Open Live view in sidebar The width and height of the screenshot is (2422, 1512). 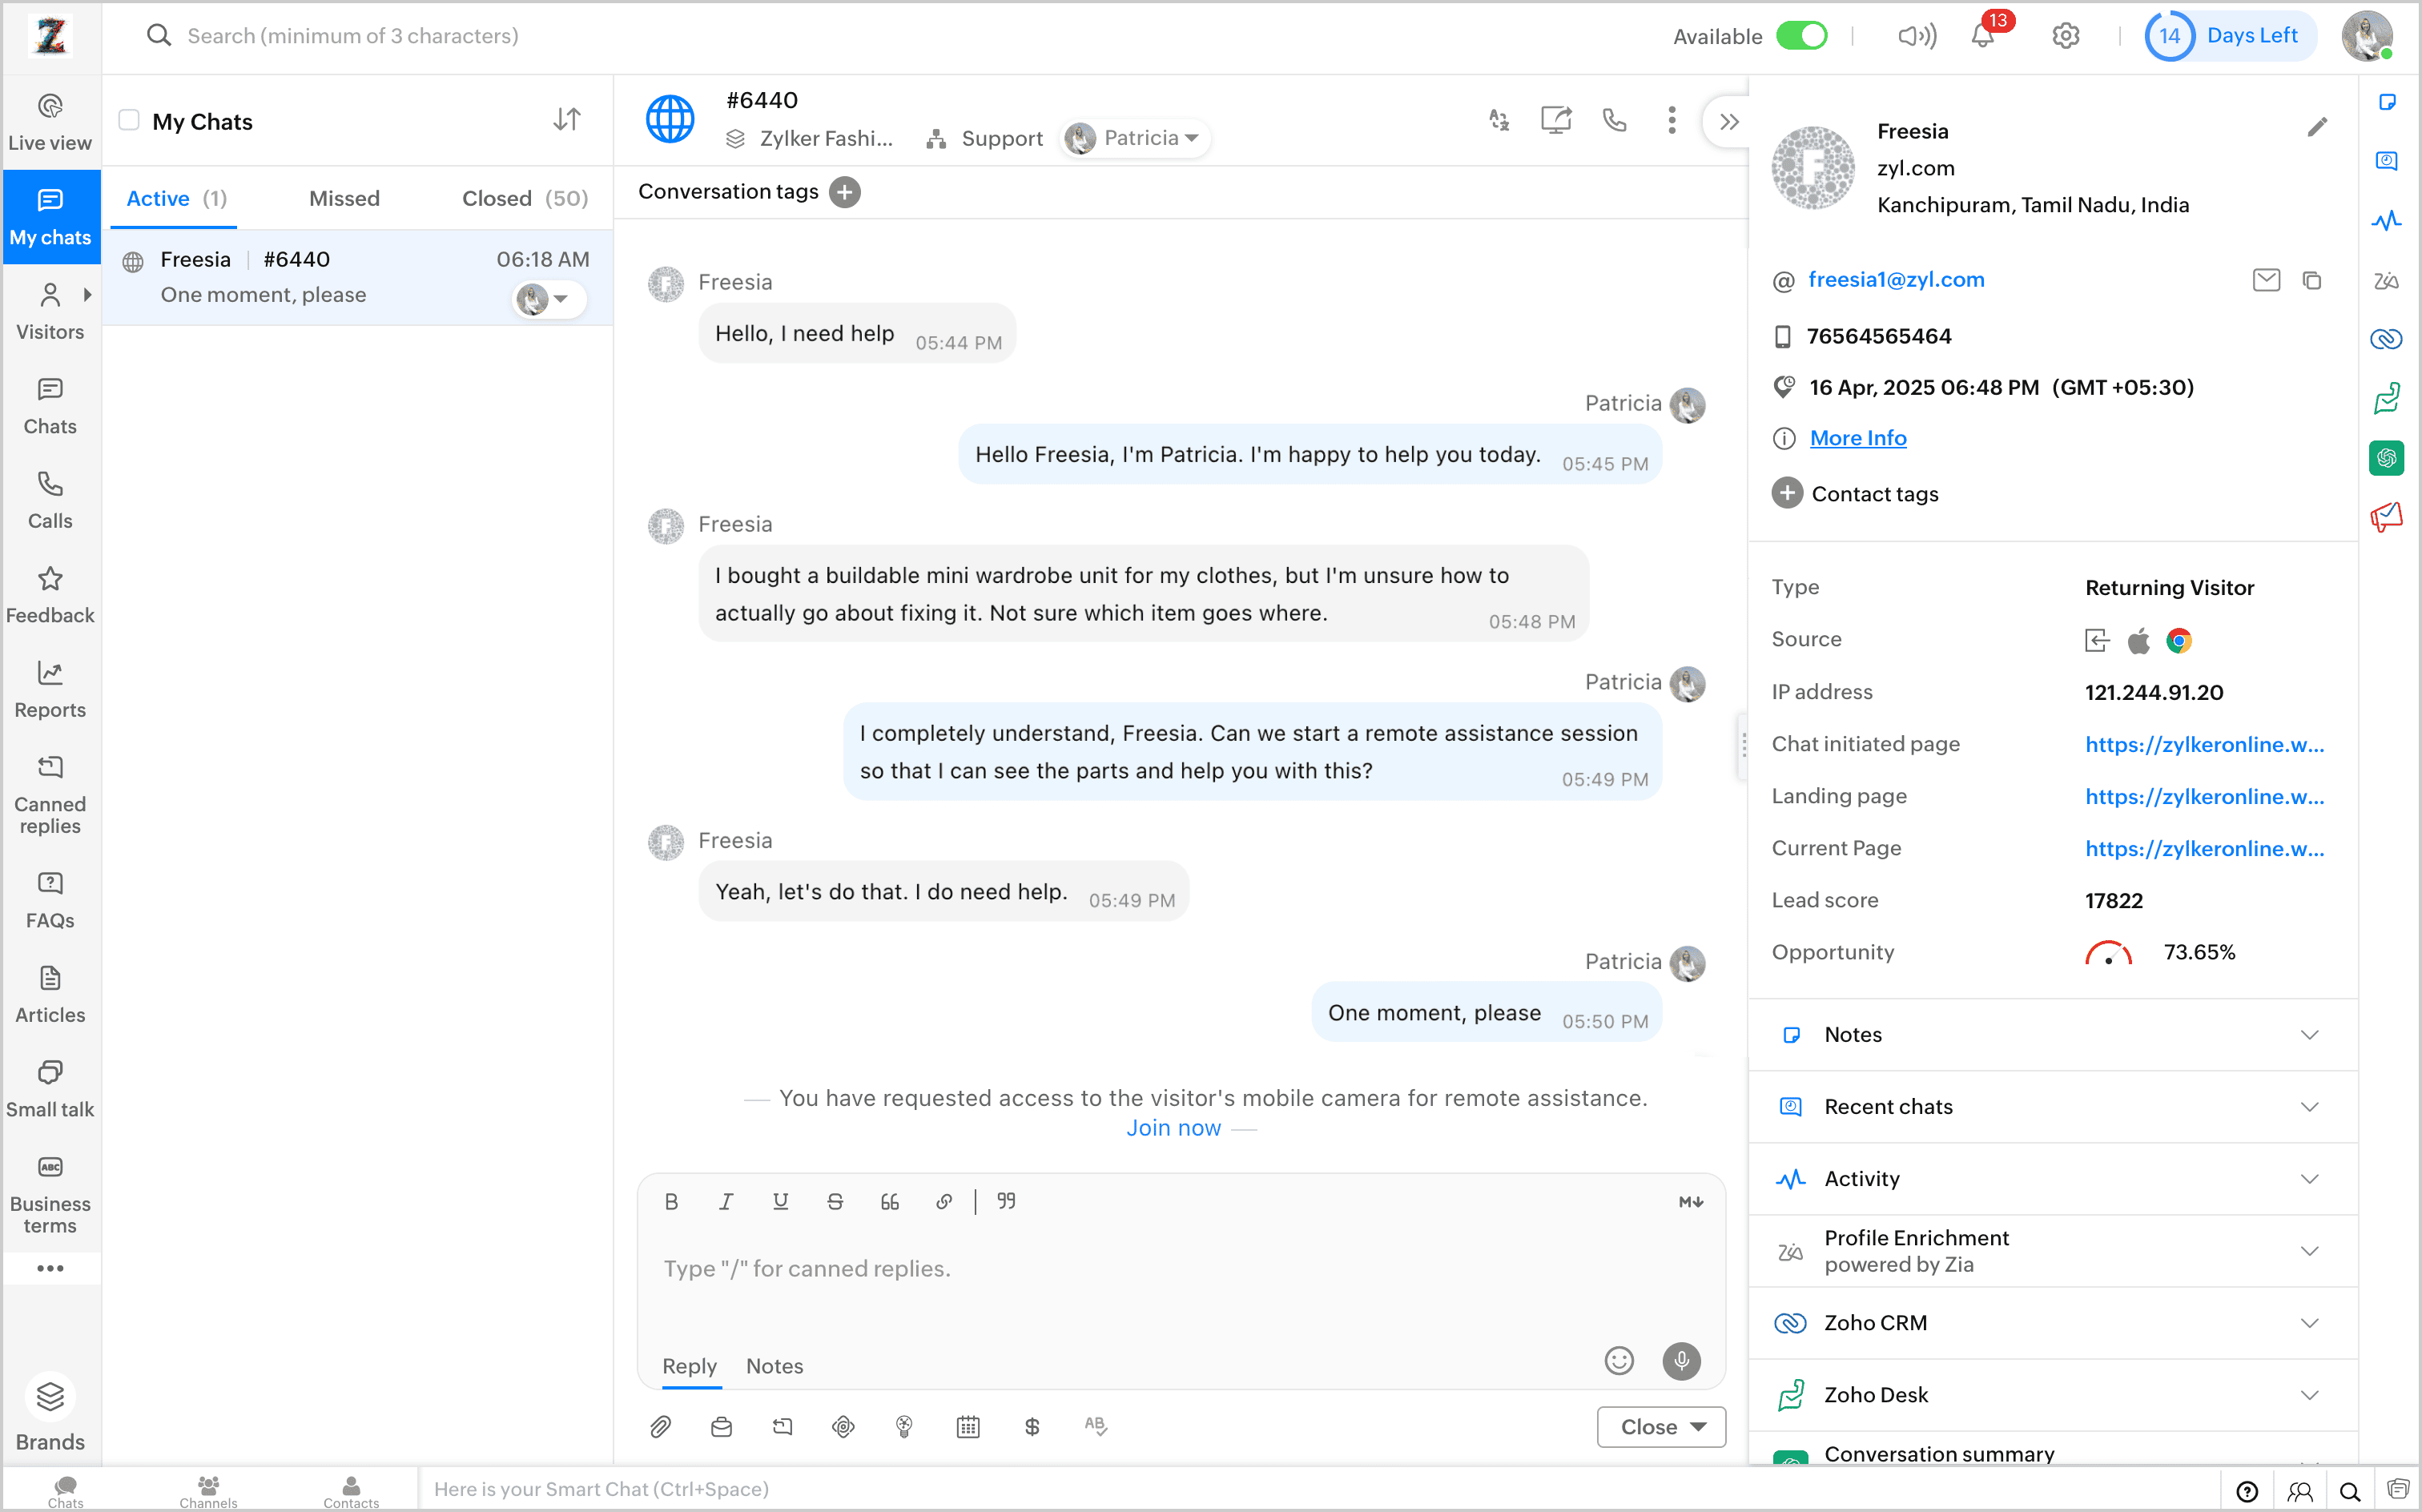point(50,122)
